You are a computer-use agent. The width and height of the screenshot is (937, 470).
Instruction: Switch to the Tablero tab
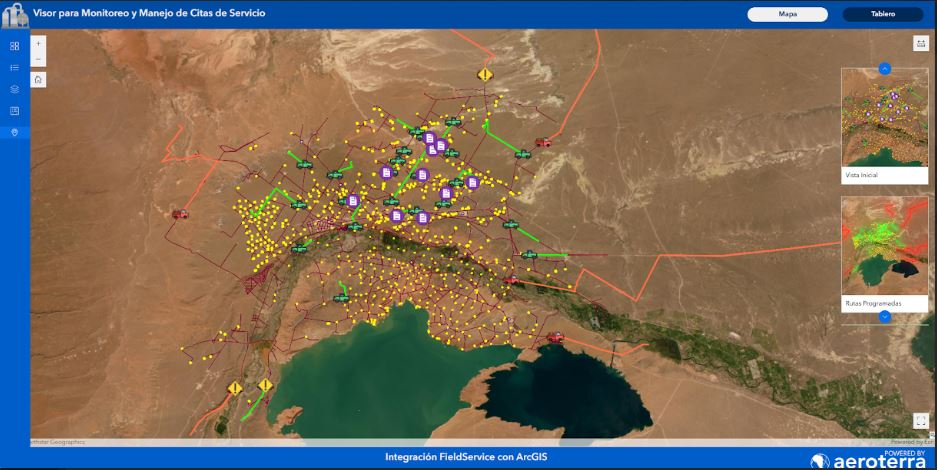point(882,14)
